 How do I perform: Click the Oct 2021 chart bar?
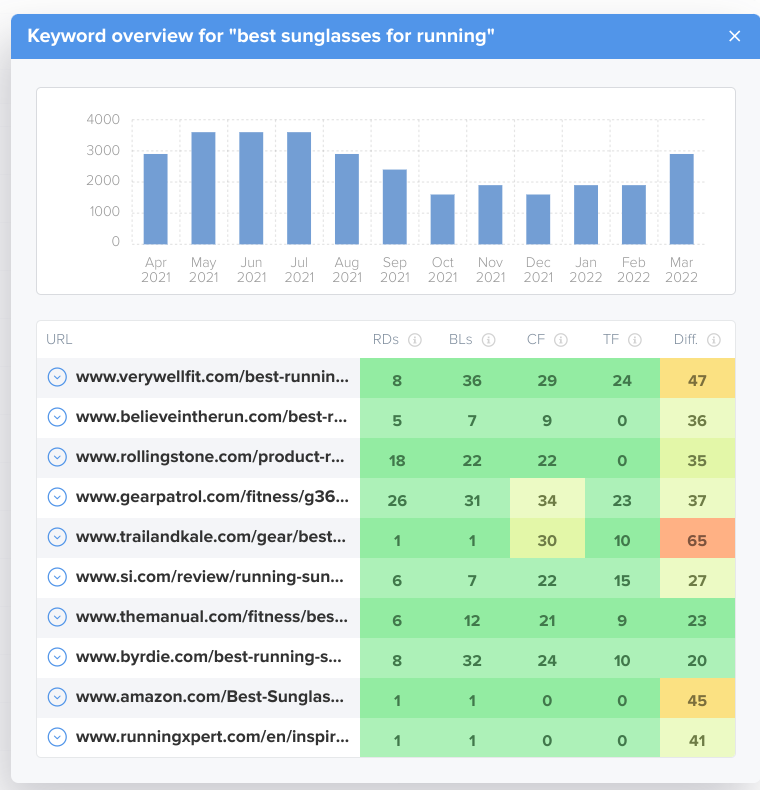tap(442, 219)
